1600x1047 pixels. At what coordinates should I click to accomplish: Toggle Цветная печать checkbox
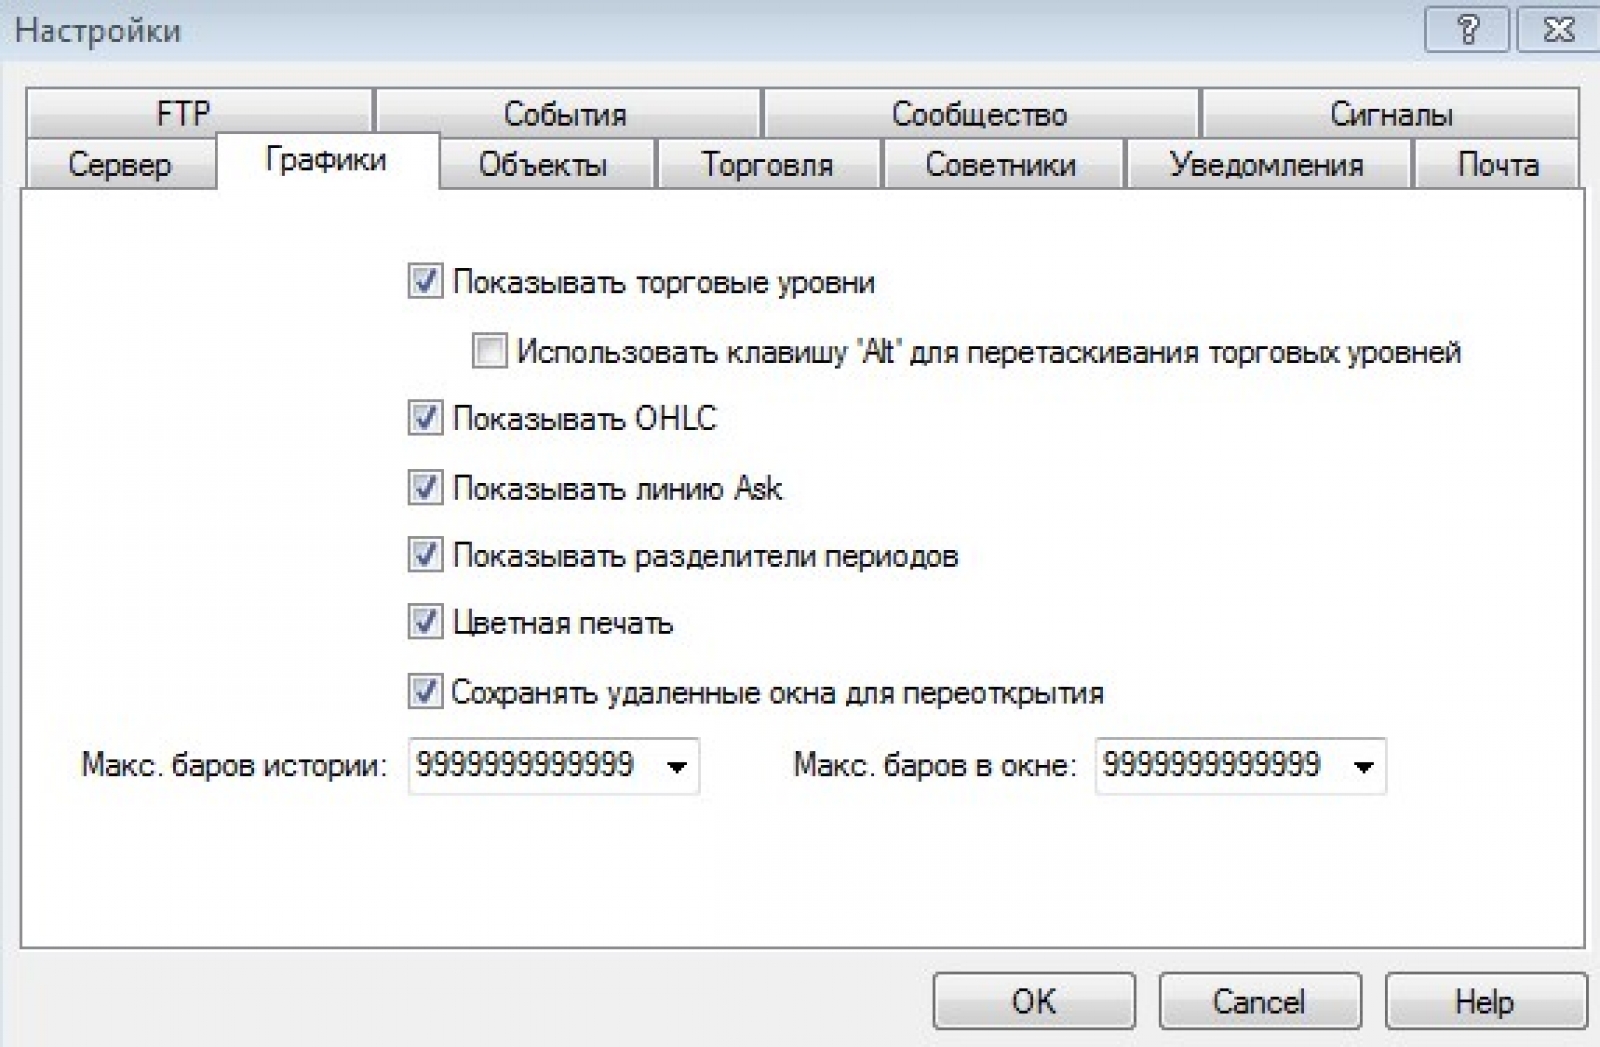click(425, 622)
